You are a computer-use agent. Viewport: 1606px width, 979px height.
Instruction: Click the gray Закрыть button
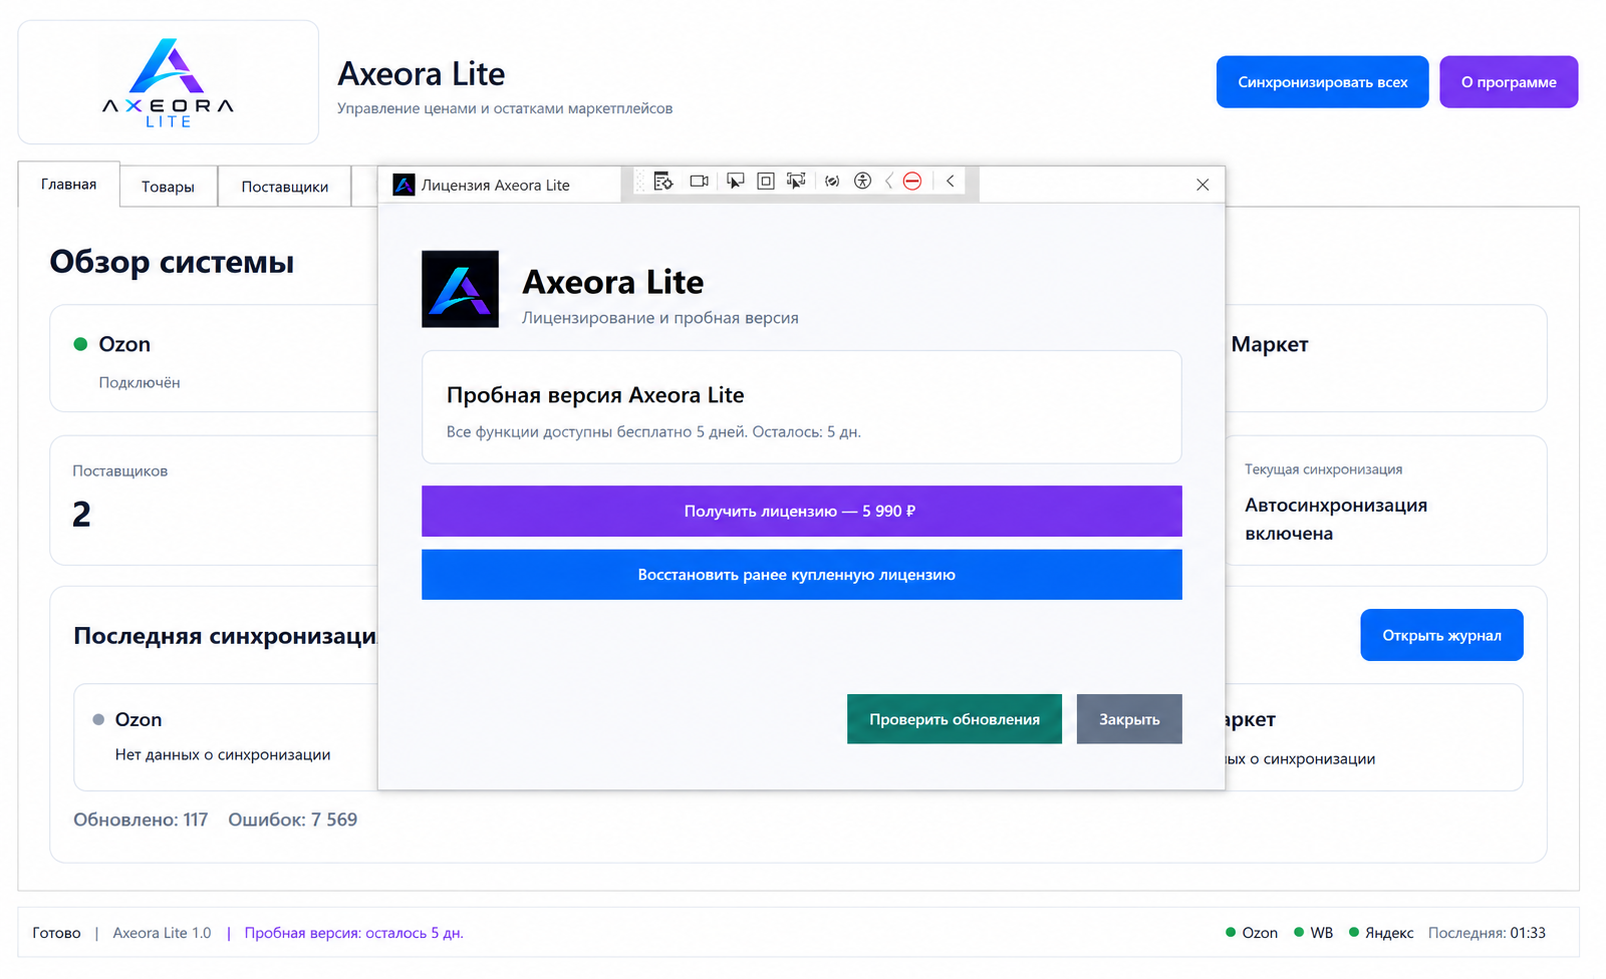click(1129, 719)
